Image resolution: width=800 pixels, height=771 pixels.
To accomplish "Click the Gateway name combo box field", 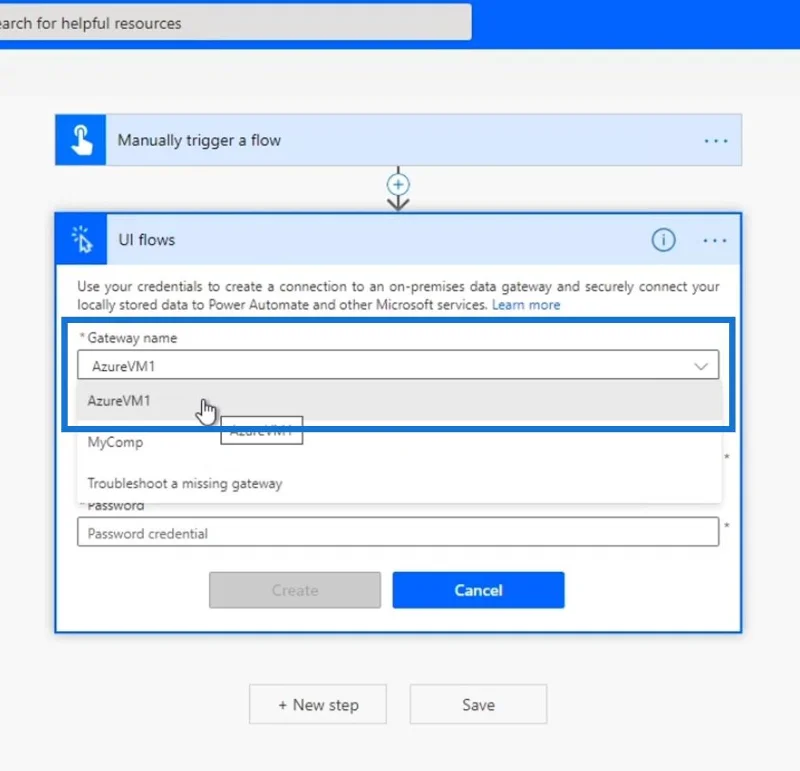I will [x=398, y=365].
